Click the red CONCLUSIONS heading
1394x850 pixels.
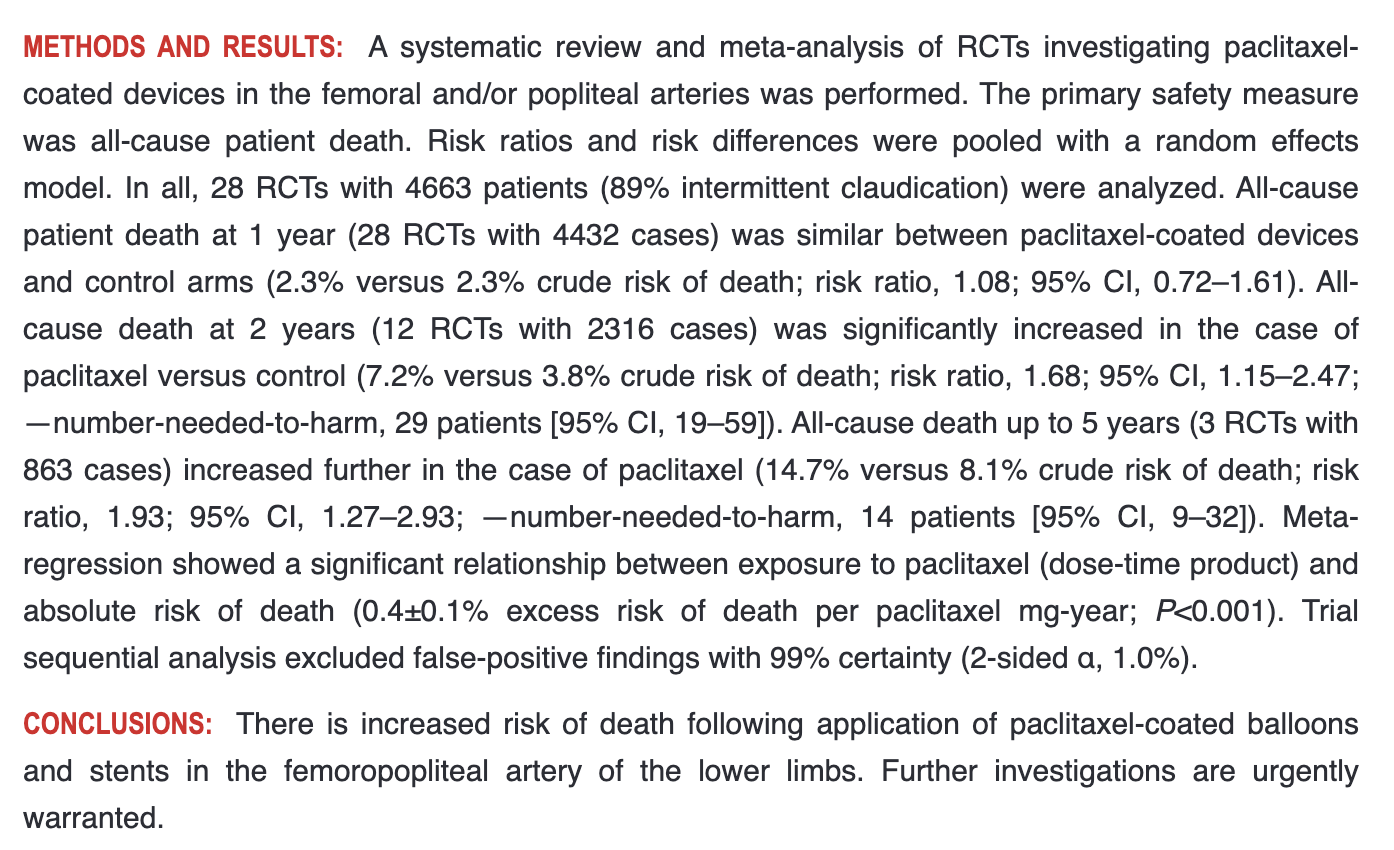117,724
